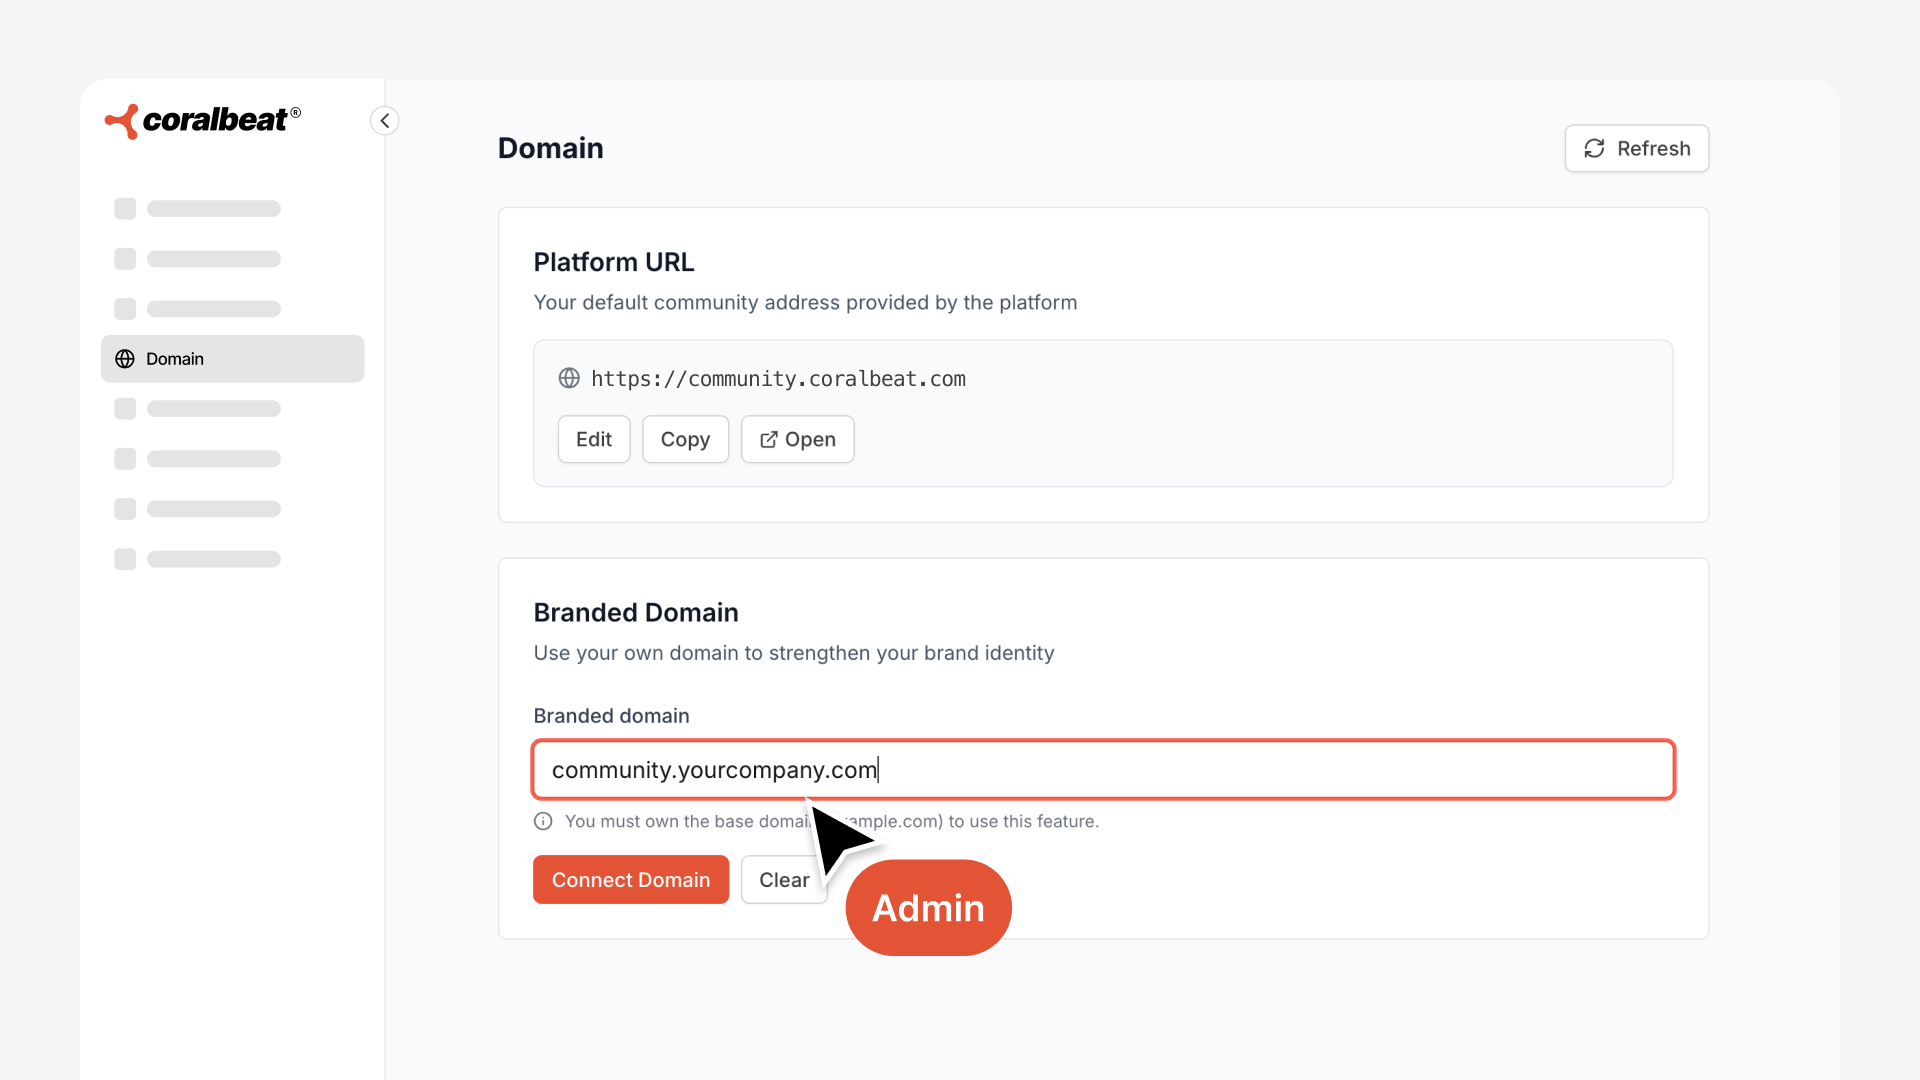Select the globe icon beside Domain menu item
The image size is (1920, 1080).
[125, 358]
